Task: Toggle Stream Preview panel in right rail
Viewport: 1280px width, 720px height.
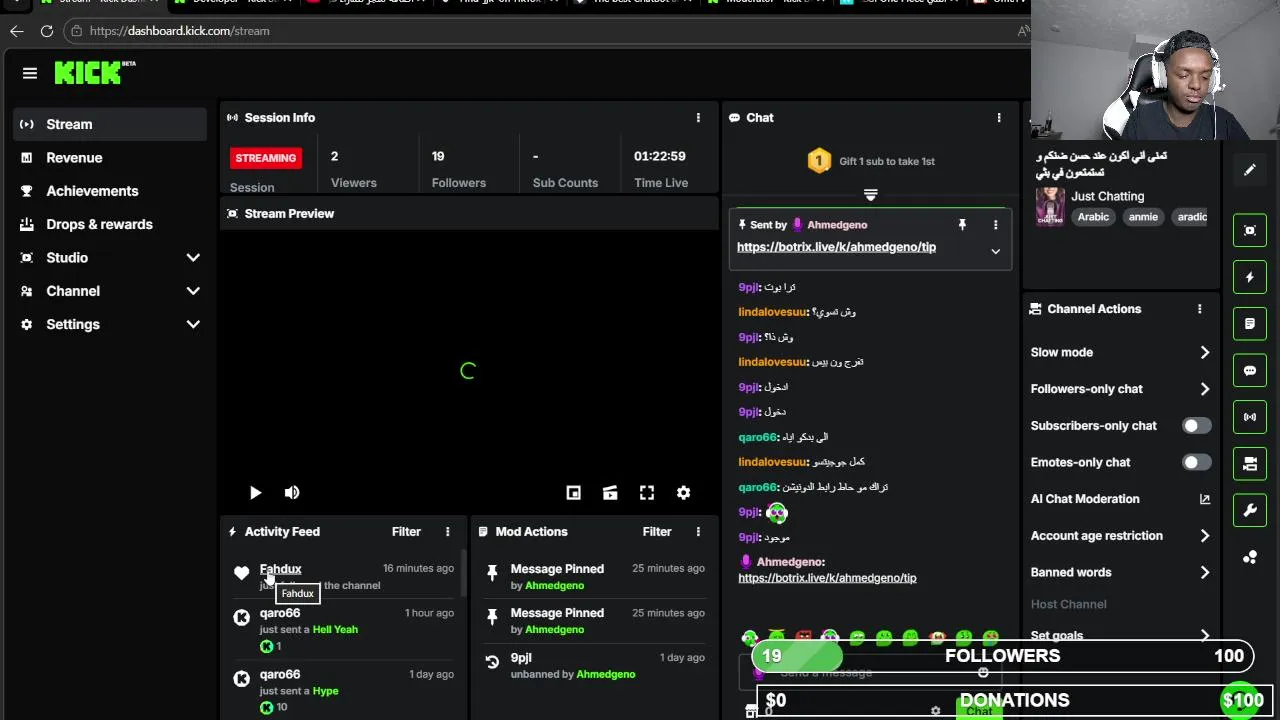Action: (1250, 230)
